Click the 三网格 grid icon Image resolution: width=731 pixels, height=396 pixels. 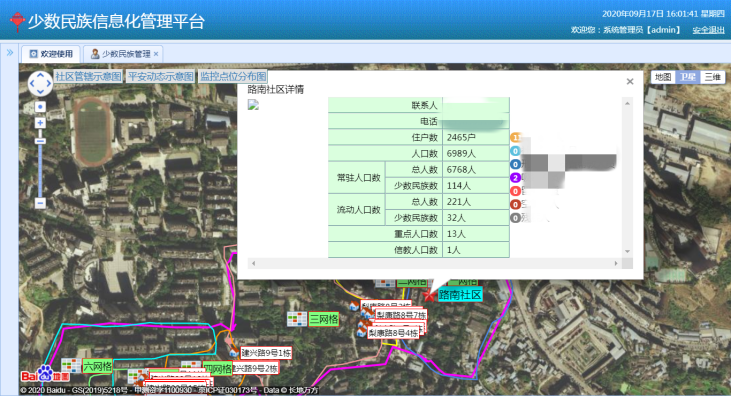[x=297, y=319]
